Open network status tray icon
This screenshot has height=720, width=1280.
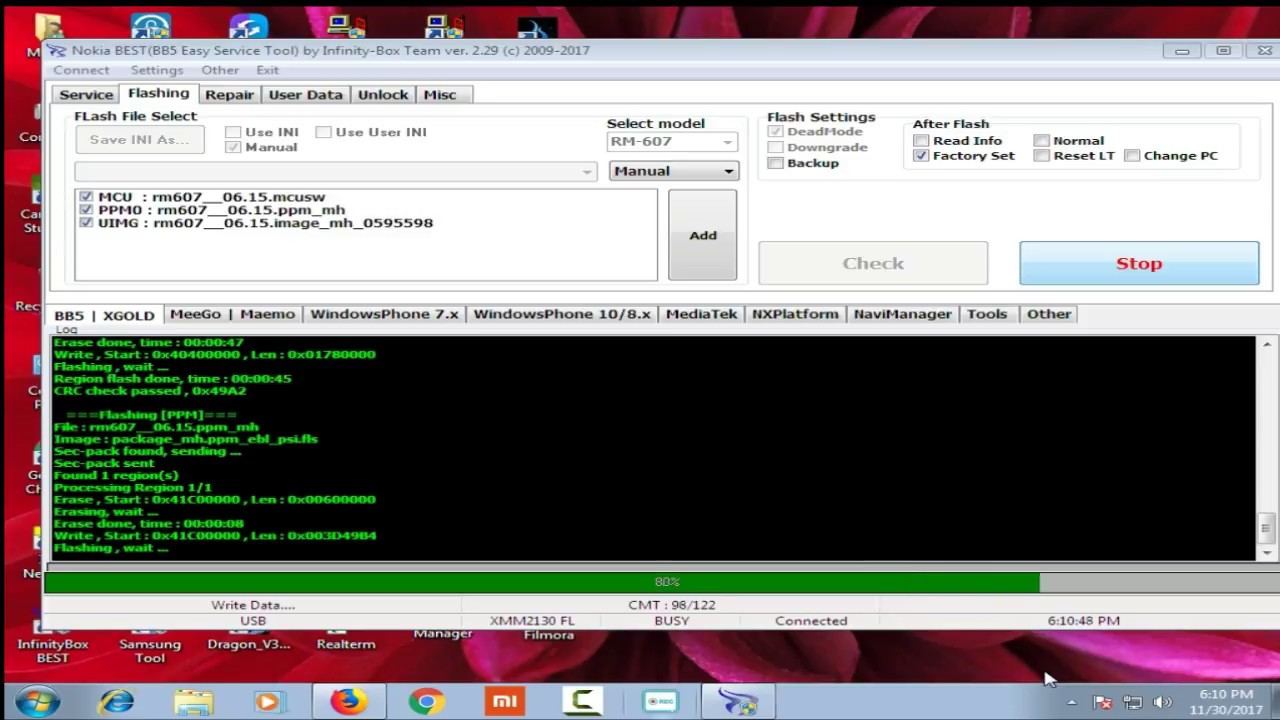pos(1132,702)
